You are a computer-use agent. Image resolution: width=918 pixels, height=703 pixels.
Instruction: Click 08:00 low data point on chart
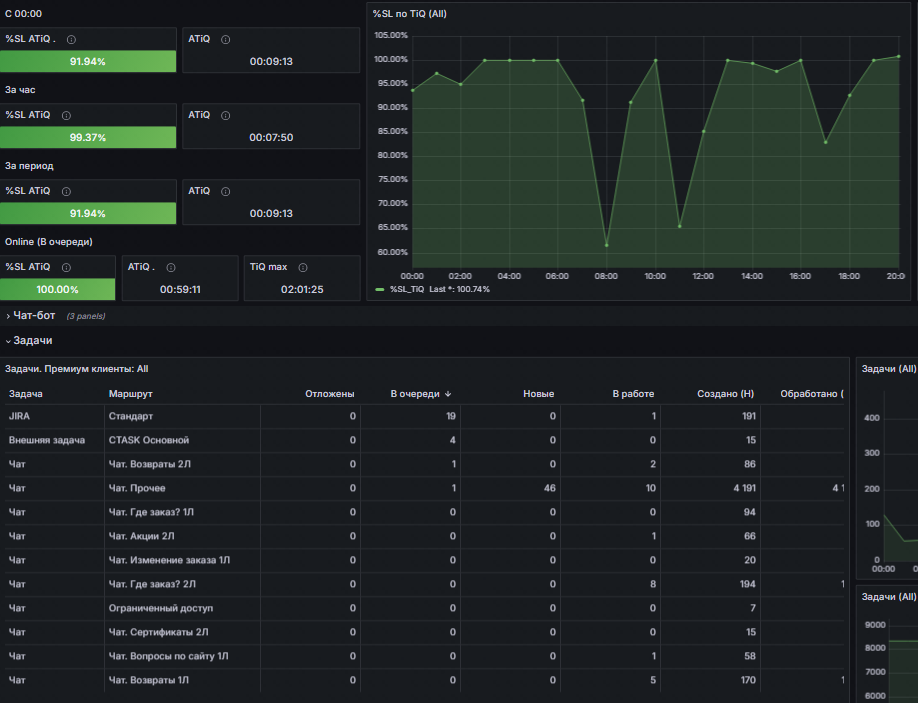pyautogui.click(x=606, y=245)
